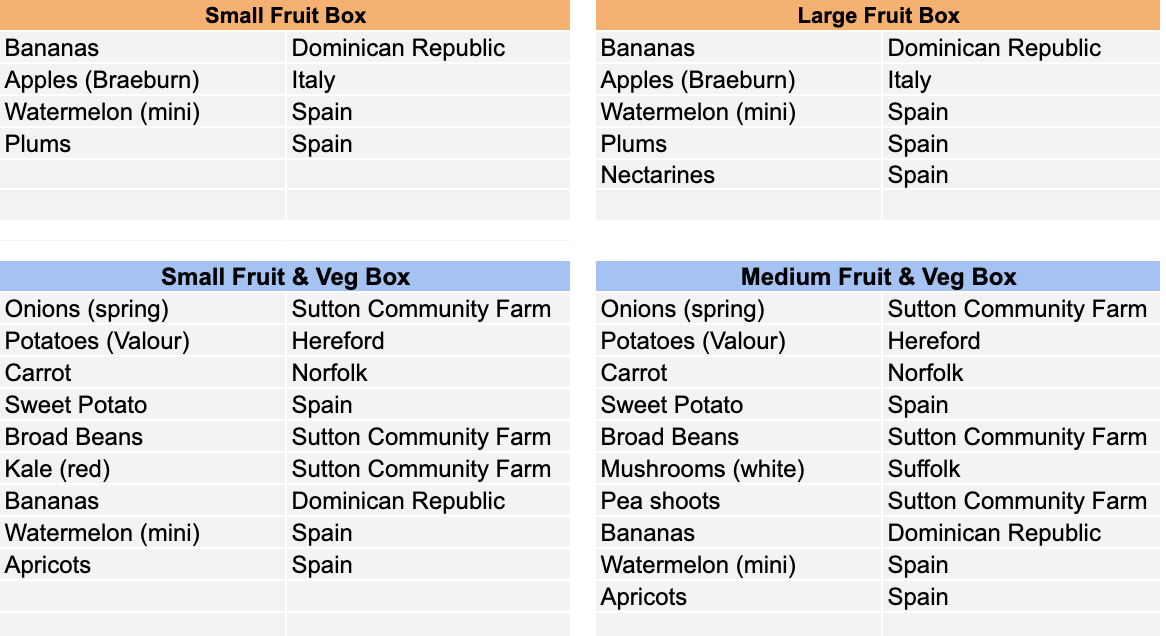The height and width of the screenshot is (636, 1166).
Task: Click Plums in the Small Fruit Box
Action: (x=143, y=144)
